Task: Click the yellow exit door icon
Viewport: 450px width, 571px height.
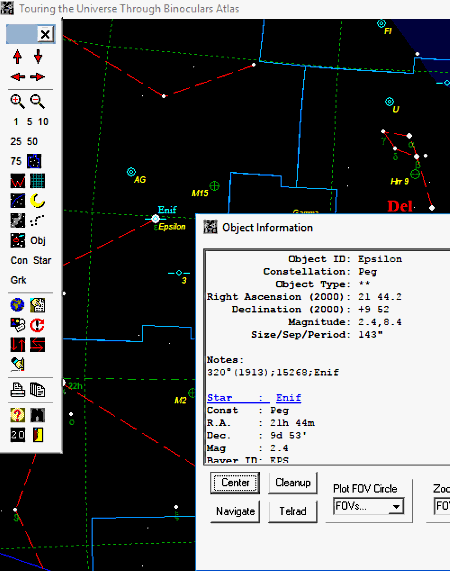Action: (38, 435)
